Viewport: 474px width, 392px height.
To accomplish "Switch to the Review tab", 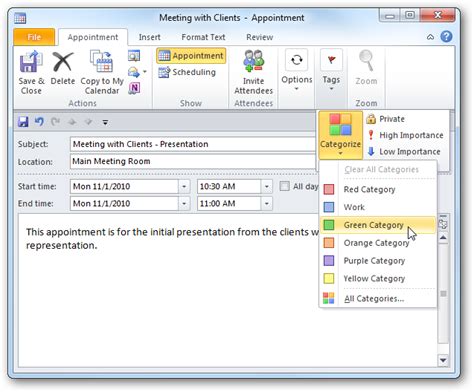I will [x=260, y=37].
